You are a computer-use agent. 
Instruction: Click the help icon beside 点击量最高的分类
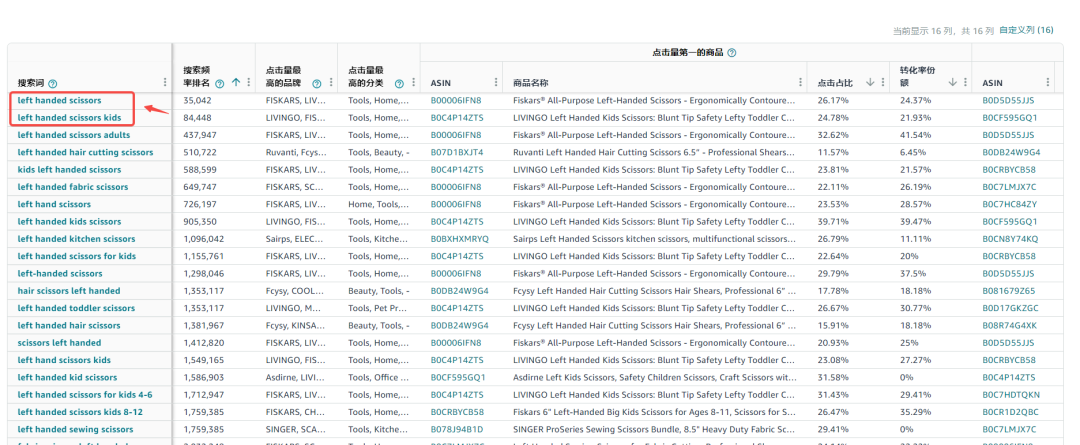click(x=399, y=83)
